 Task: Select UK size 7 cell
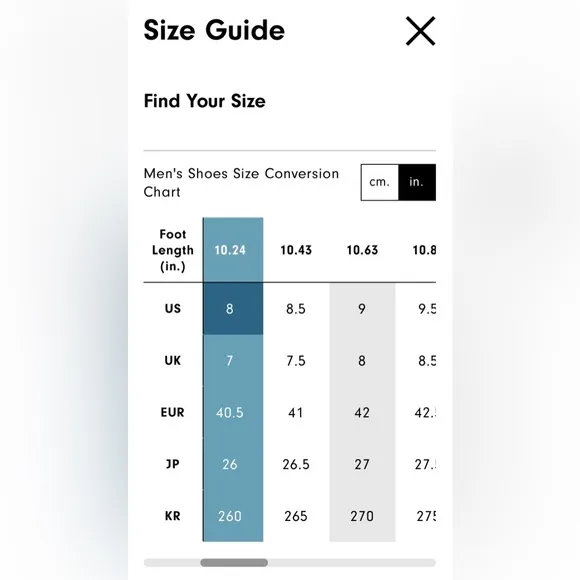pyautogui.click(x=233, y=361)
